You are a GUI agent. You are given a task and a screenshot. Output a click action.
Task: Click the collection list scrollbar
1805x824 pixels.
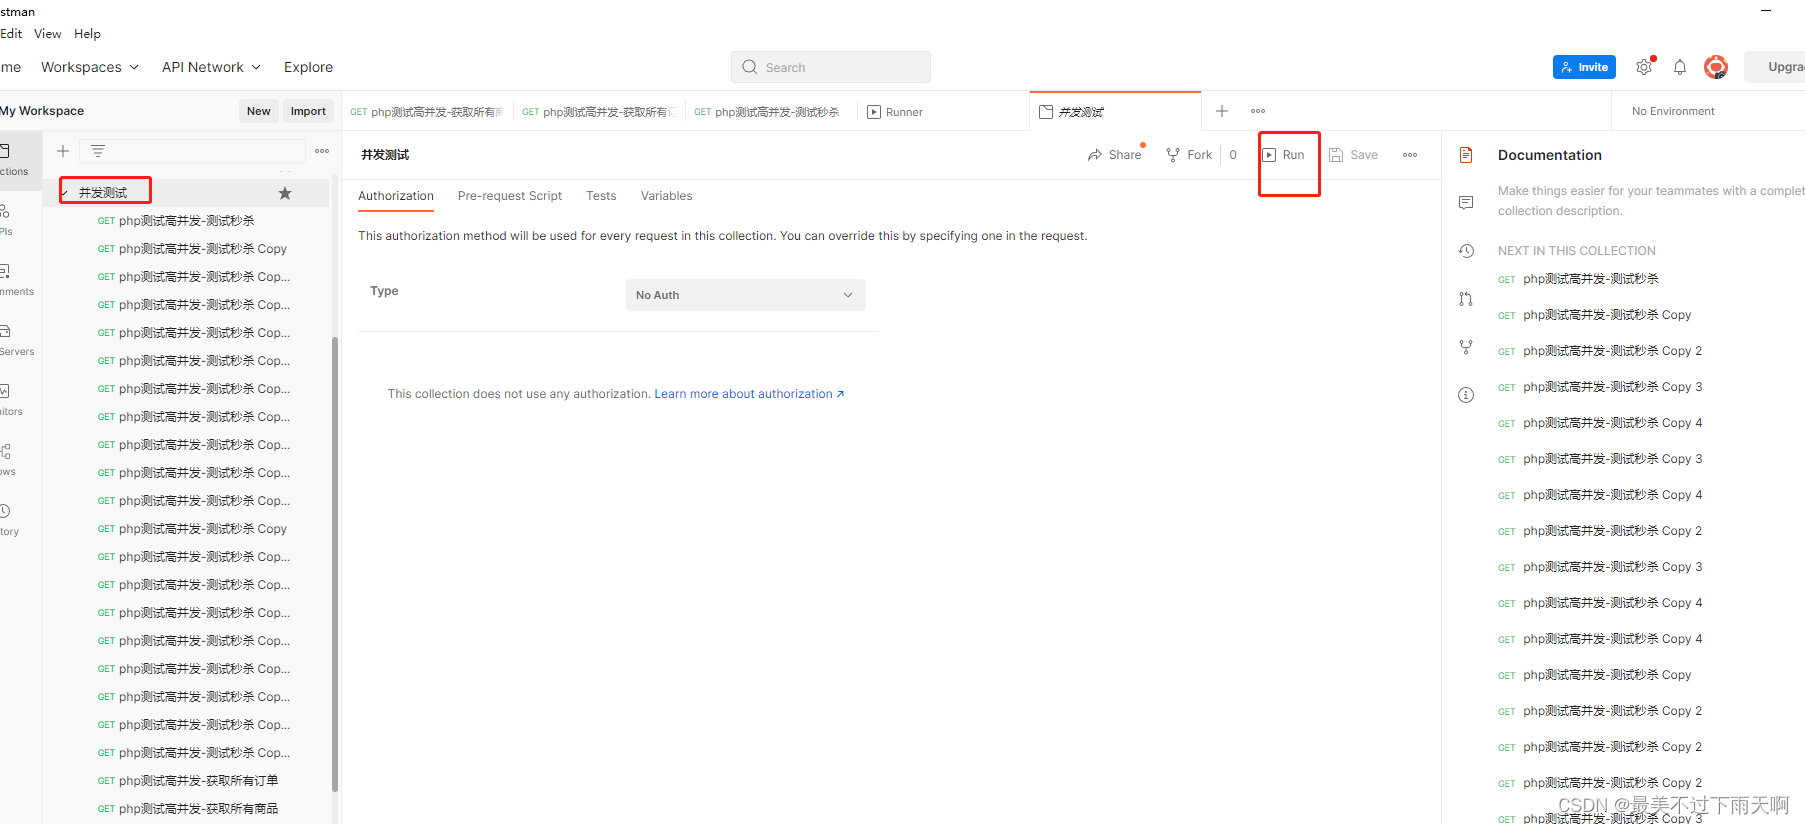pos(335,565)
